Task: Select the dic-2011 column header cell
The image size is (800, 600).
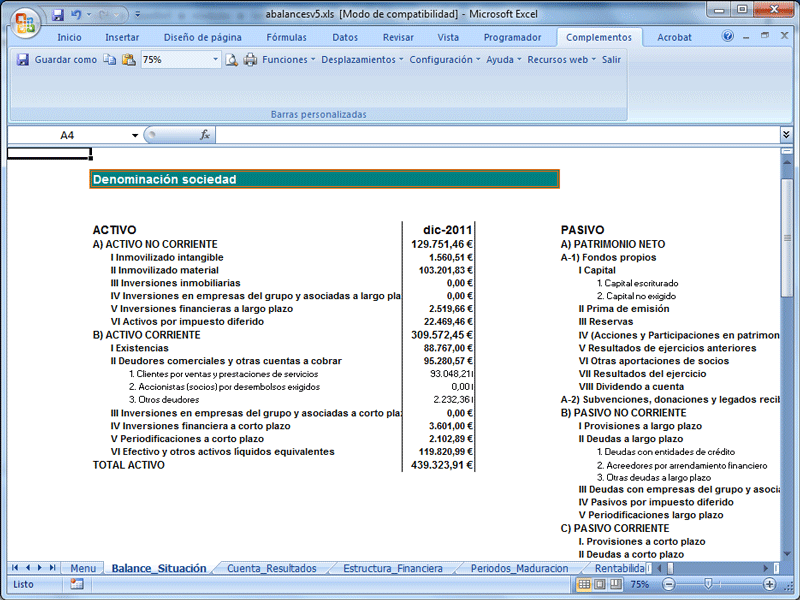Action: pyautogui.click(x=447, y=230)
